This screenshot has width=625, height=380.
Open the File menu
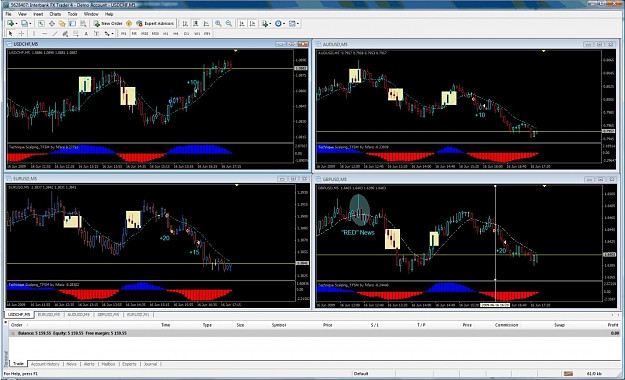pyautogui.click(x=8, y=14)
